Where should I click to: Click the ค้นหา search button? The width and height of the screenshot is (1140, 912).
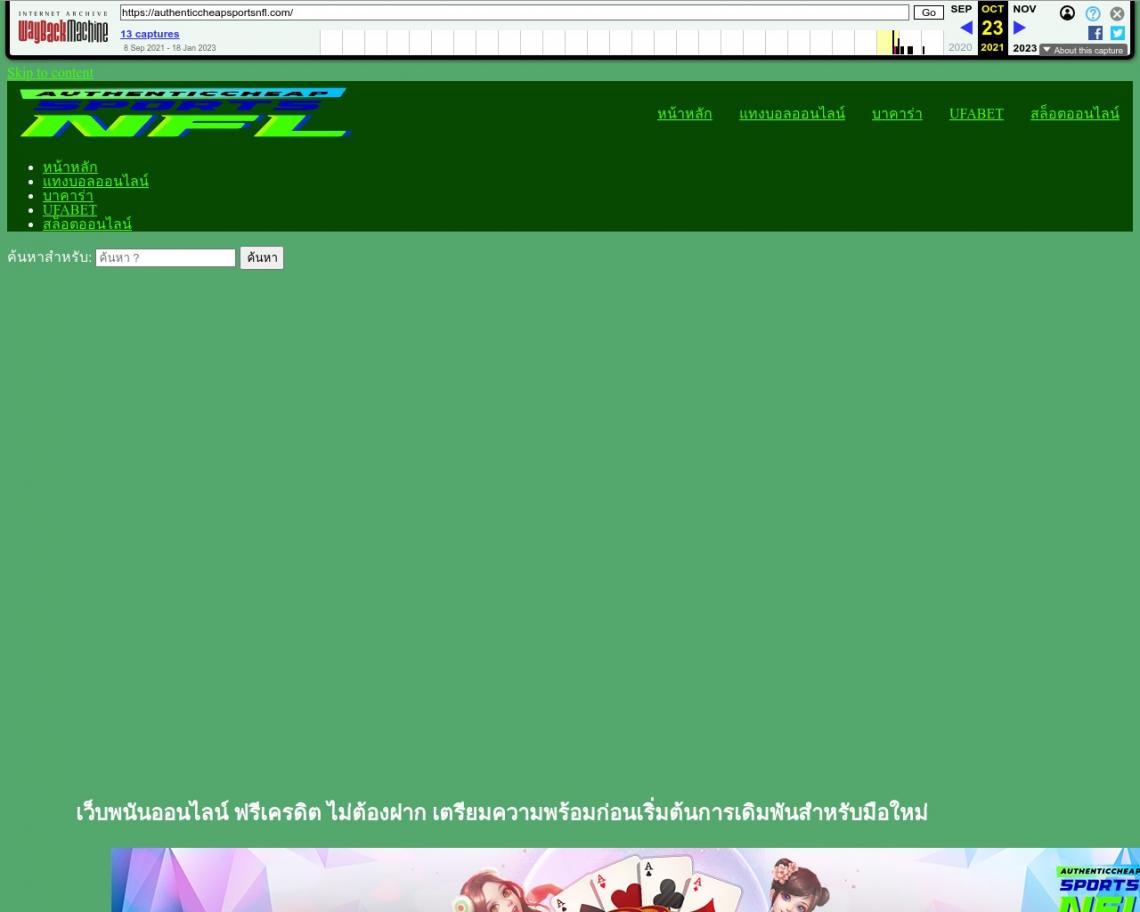point(262,257)
